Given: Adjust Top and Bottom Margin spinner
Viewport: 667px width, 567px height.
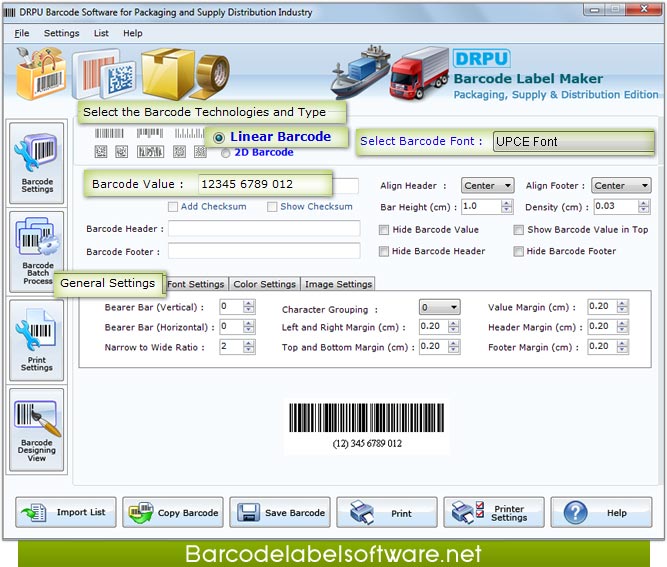Looking at the screenshot, I should [454, 346].
